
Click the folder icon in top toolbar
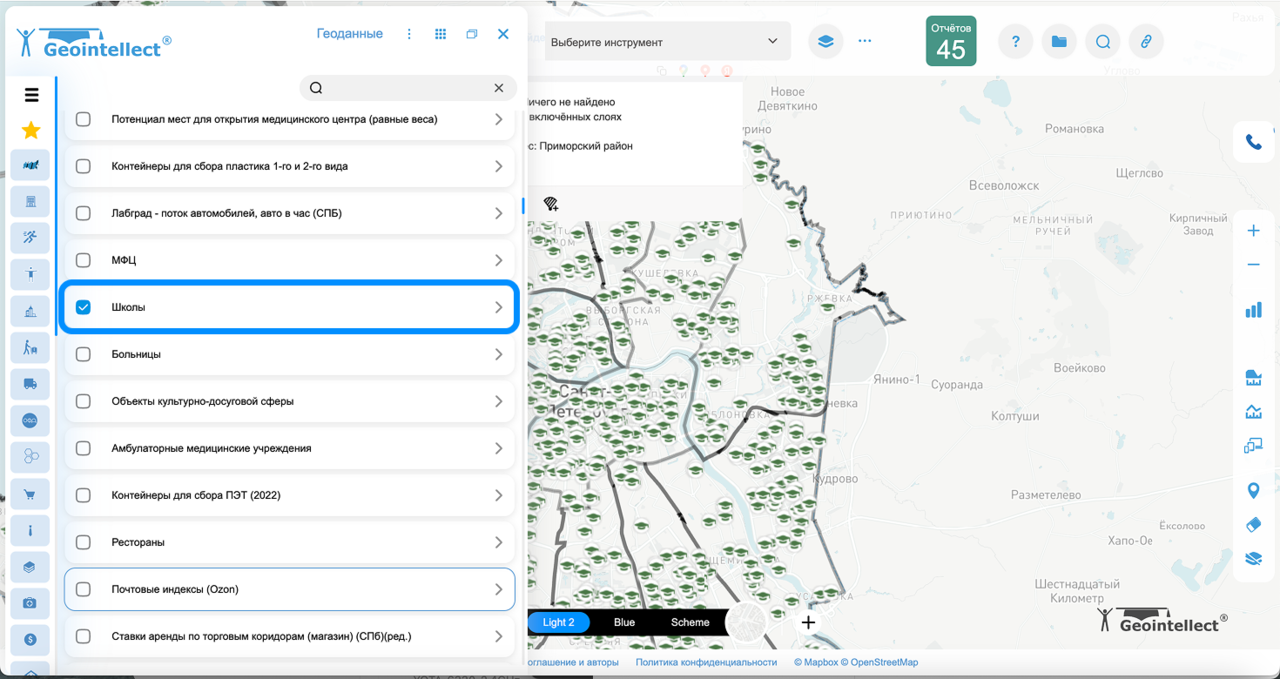(1059, 42)
